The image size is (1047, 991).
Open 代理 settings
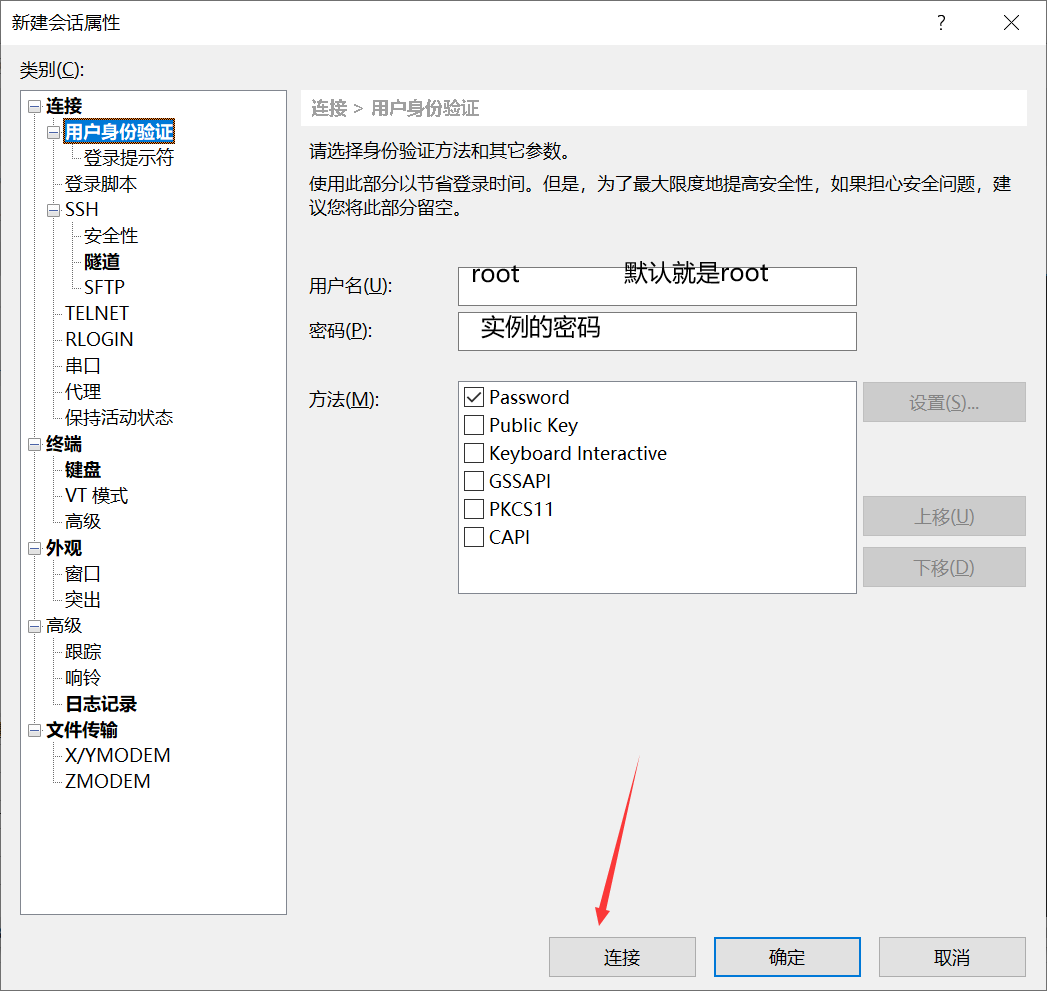point(83,393)
